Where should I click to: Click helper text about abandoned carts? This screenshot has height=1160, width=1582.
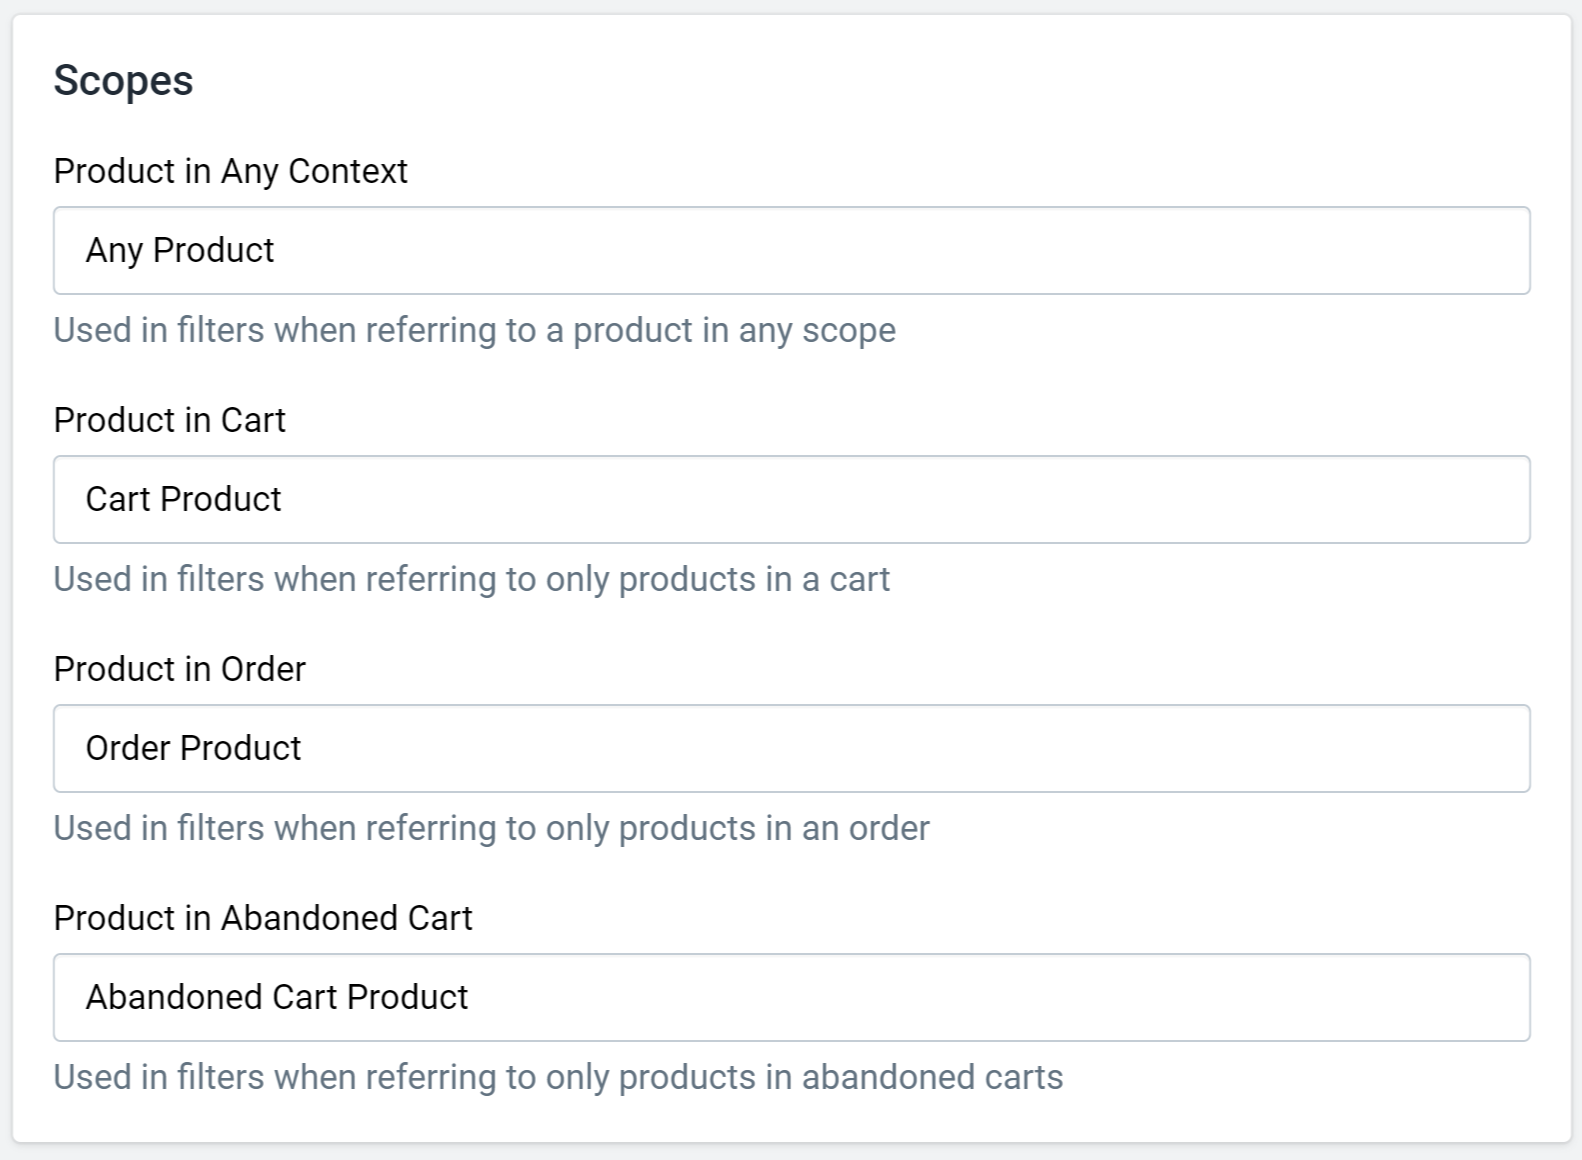[x=558, y=1077]
